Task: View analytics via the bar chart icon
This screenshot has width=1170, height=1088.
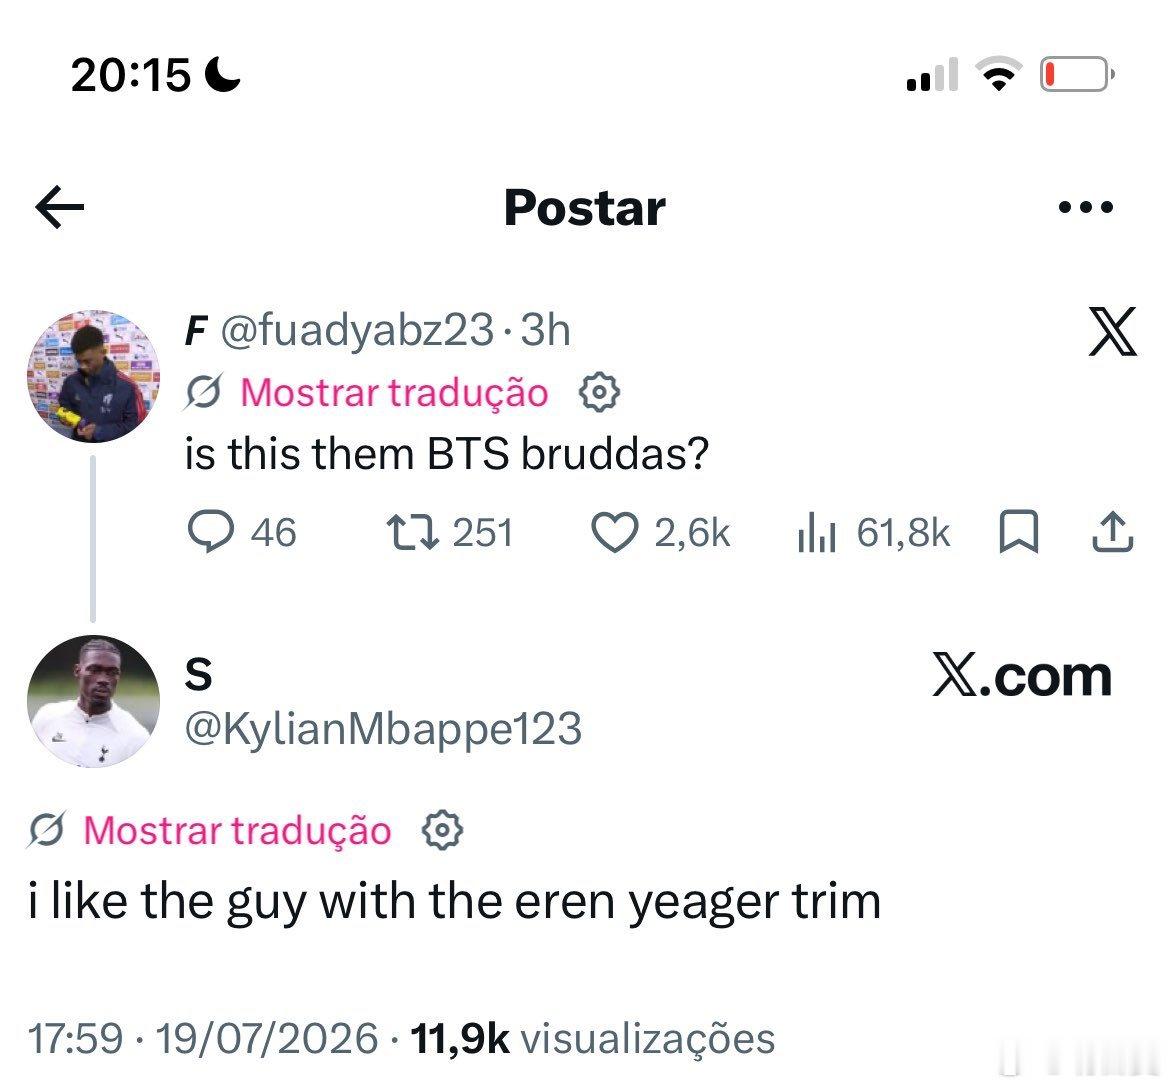Action: point(816,533)
